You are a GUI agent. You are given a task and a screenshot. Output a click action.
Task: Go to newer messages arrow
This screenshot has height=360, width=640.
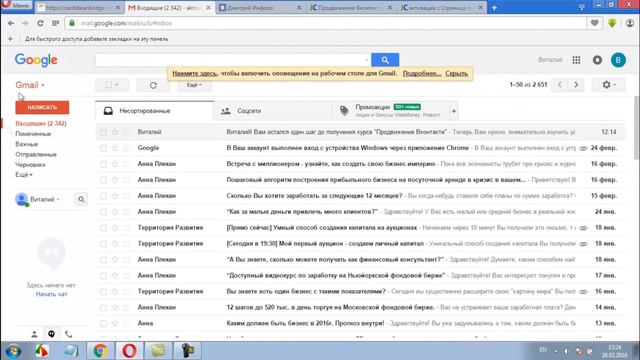pyautogui.click(x=560, y=84)
